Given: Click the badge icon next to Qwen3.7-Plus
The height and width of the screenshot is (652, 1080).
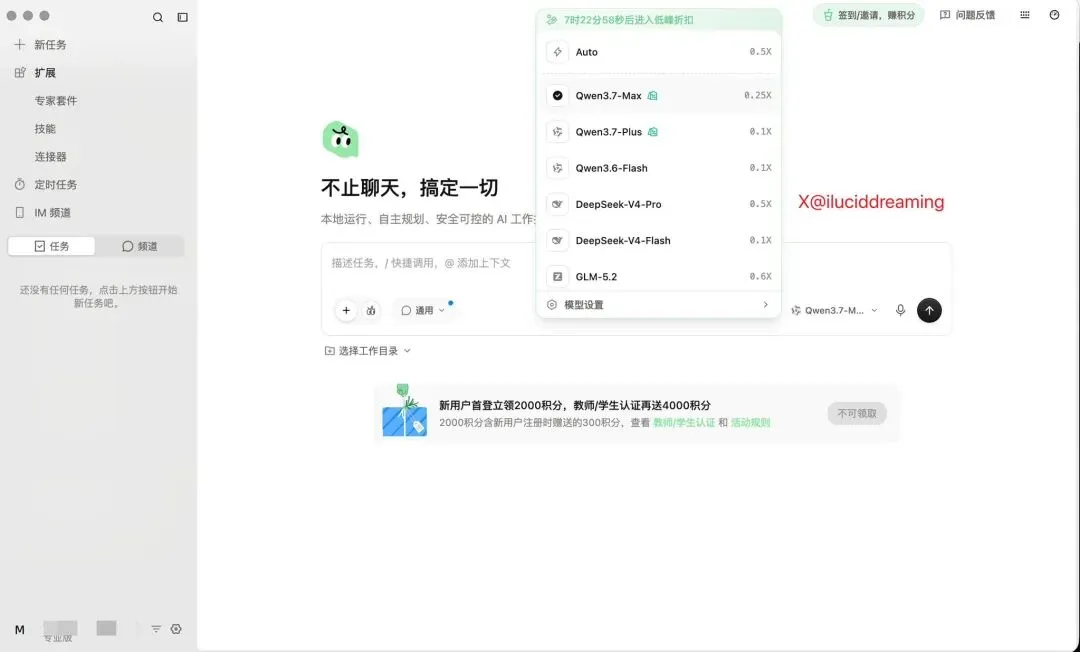Looking at the screenshot, I should coord(652,132).
